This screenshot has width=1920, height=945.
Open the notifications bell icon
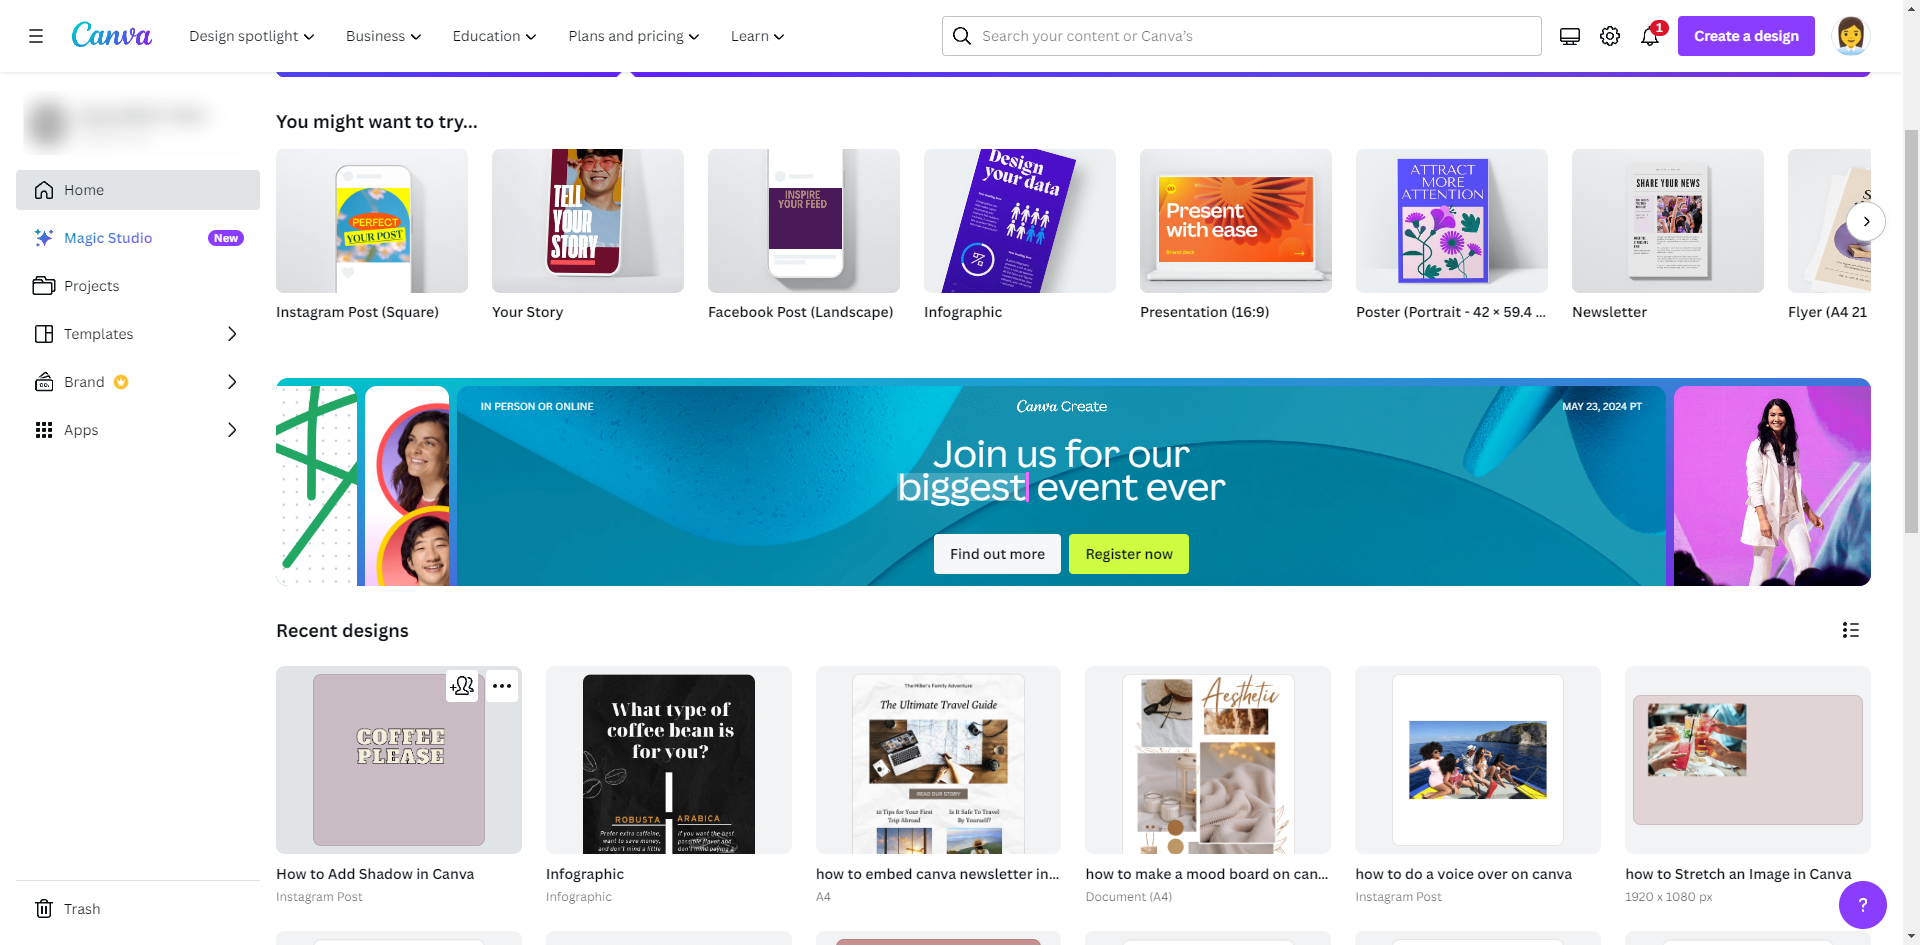[1650, 36]
